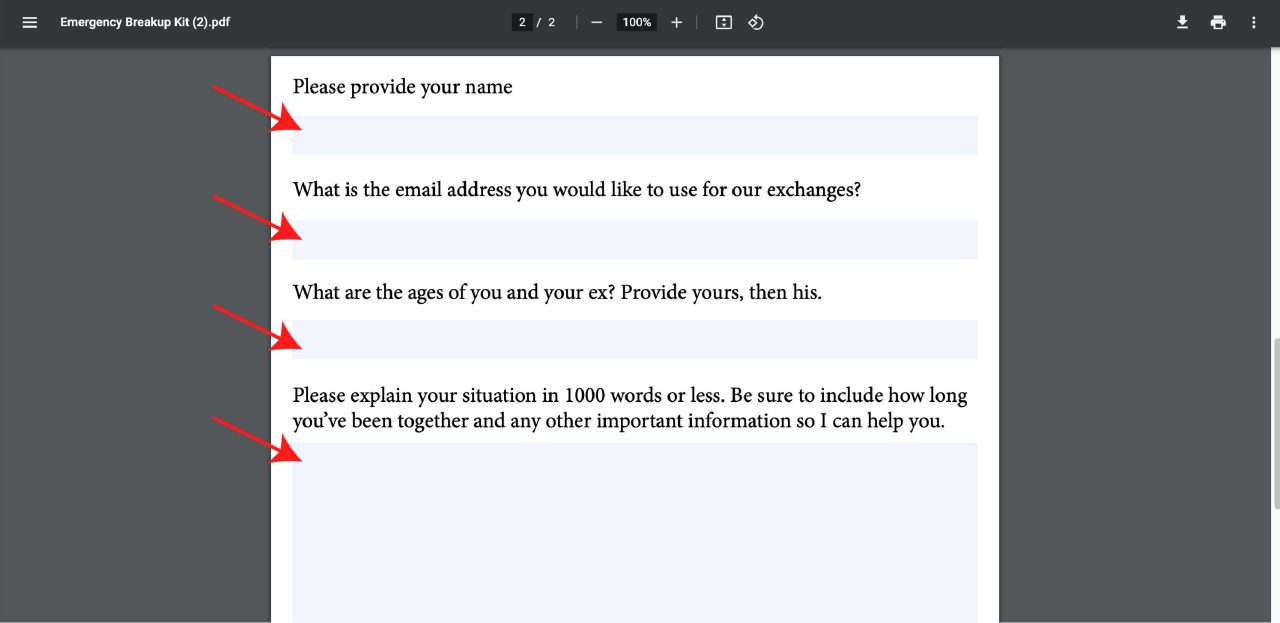Select the current page number box

(x=522, y=22)
